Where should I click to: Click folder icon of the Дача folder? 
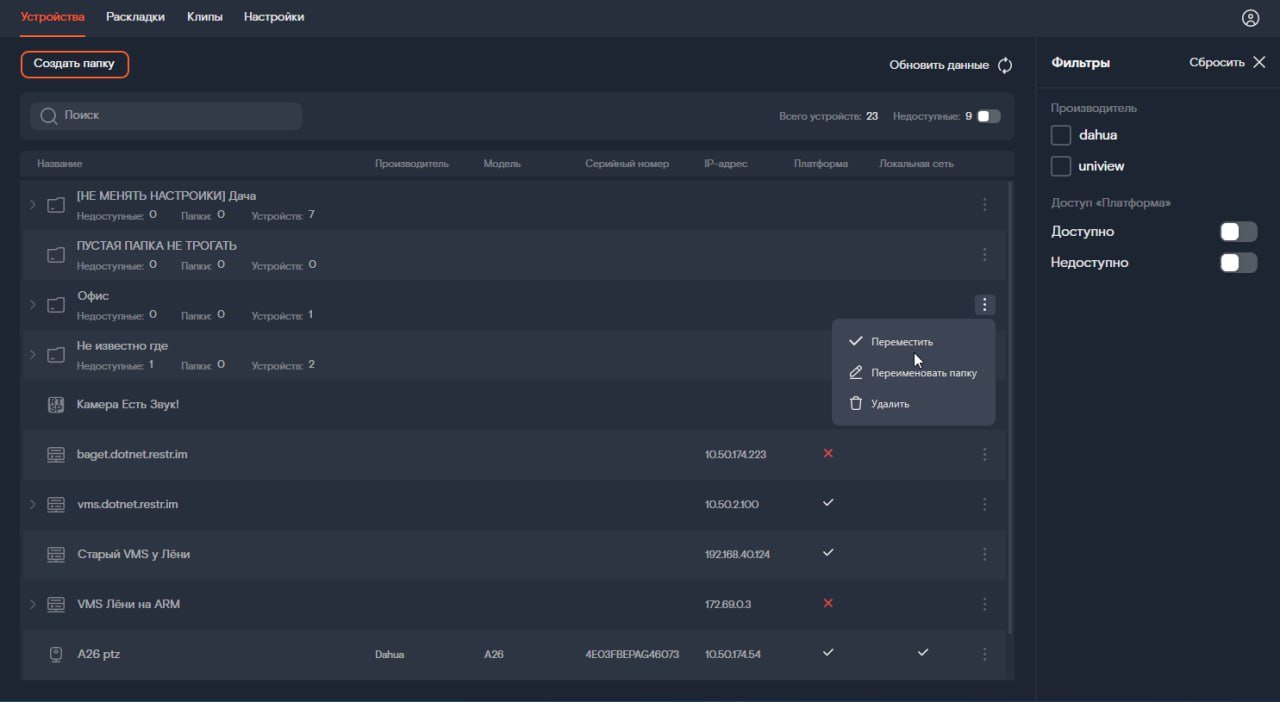coord(56,205)
